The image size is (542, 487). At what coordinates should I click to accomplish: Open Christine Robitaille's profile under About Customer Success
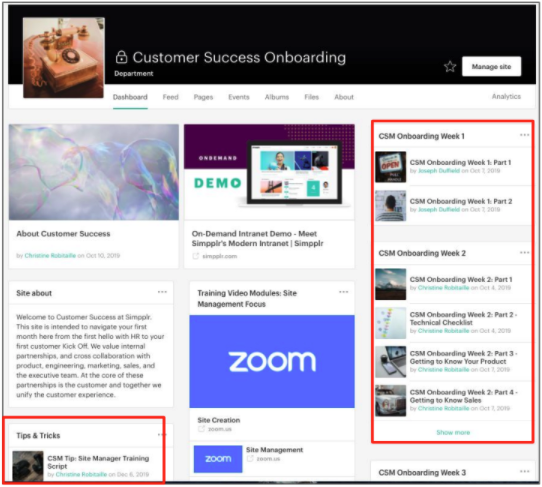(x=50, y=255)
